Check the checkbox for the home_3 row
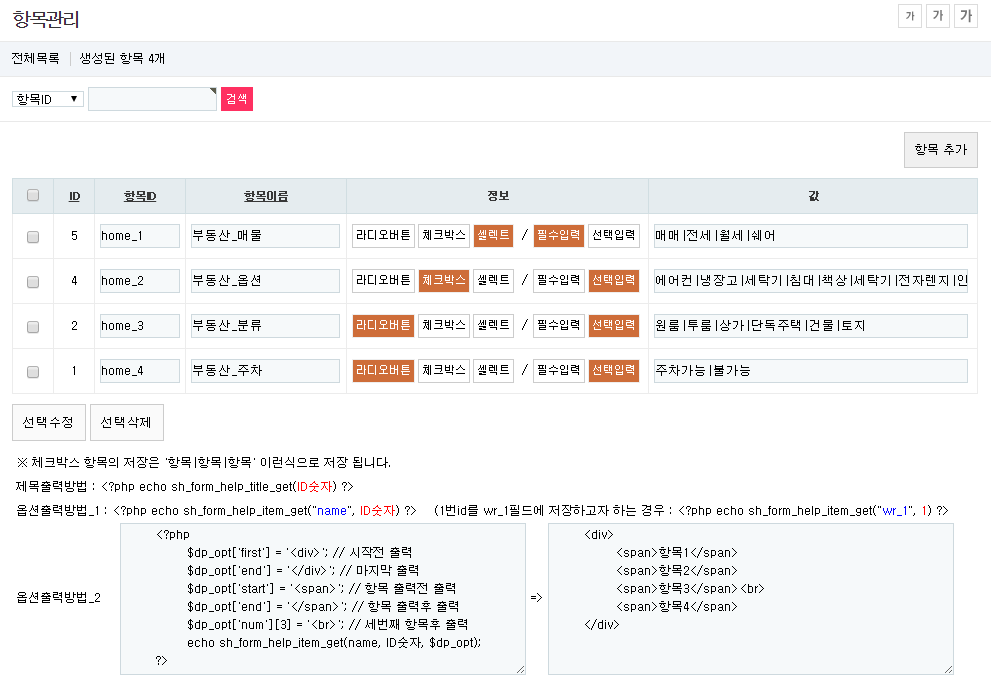The width and height of the screenshot is (991, 692). (x=33, y=326)
